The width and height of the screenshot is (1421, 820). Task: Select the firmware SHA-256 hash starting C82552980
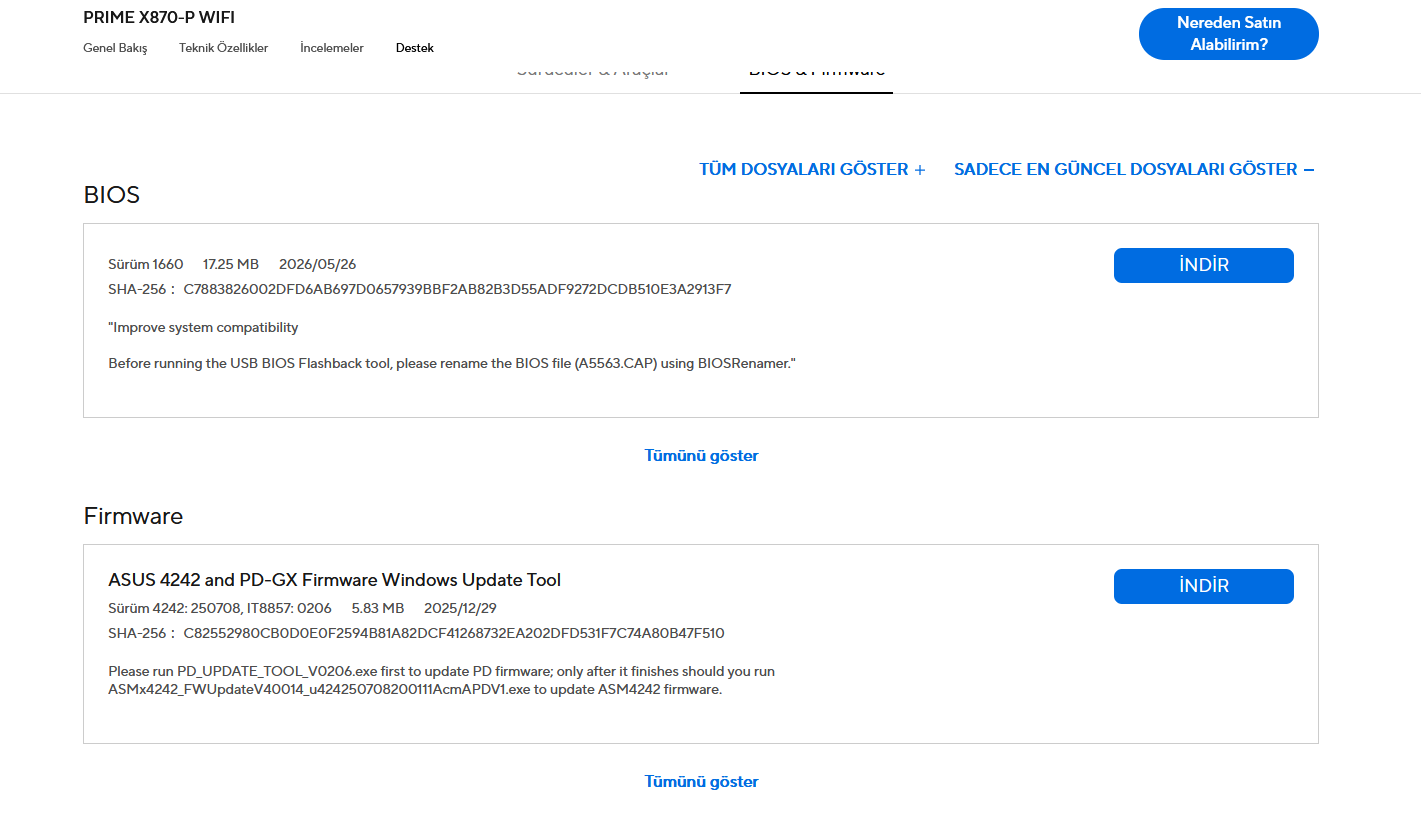(454, 633)
